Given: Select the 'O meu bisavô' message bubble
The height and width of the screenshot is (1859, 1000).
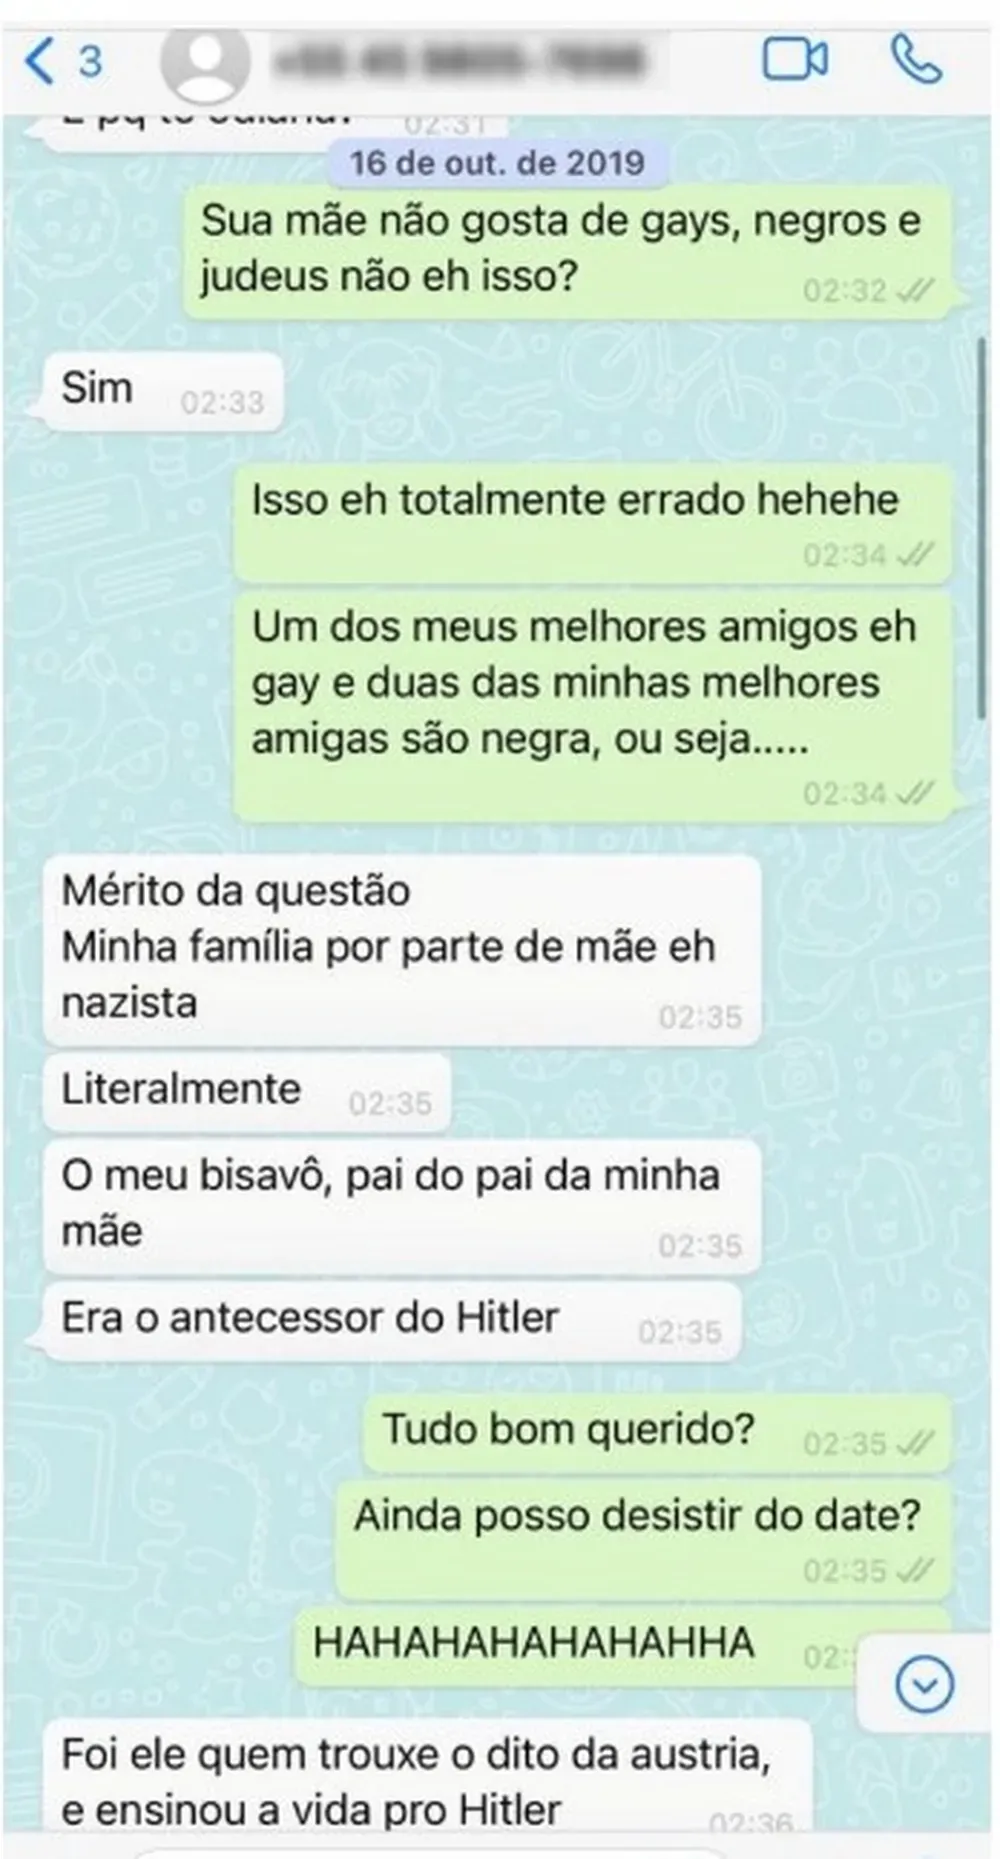Looking at the screenshot, I should pyautogui.click(x=401, y=1207).
